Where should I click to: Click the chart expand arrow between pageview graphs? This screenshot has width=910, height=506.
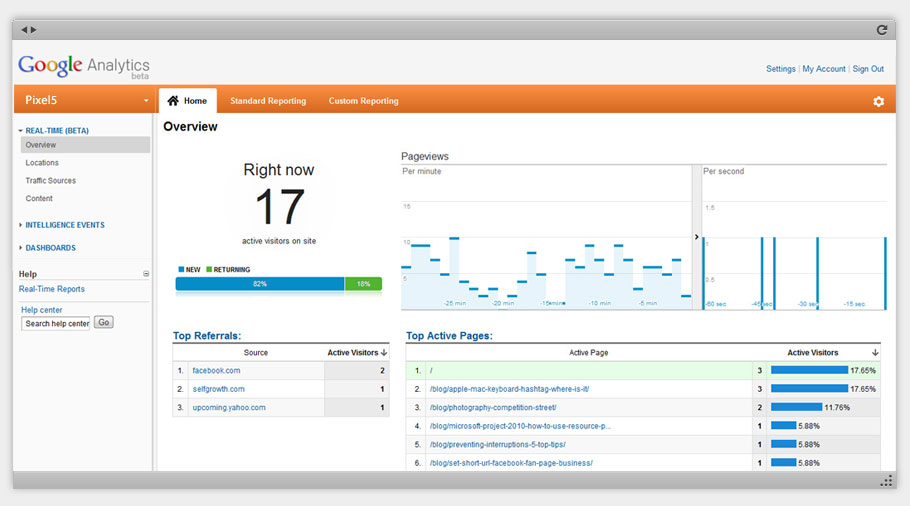(x=696, y=237)
